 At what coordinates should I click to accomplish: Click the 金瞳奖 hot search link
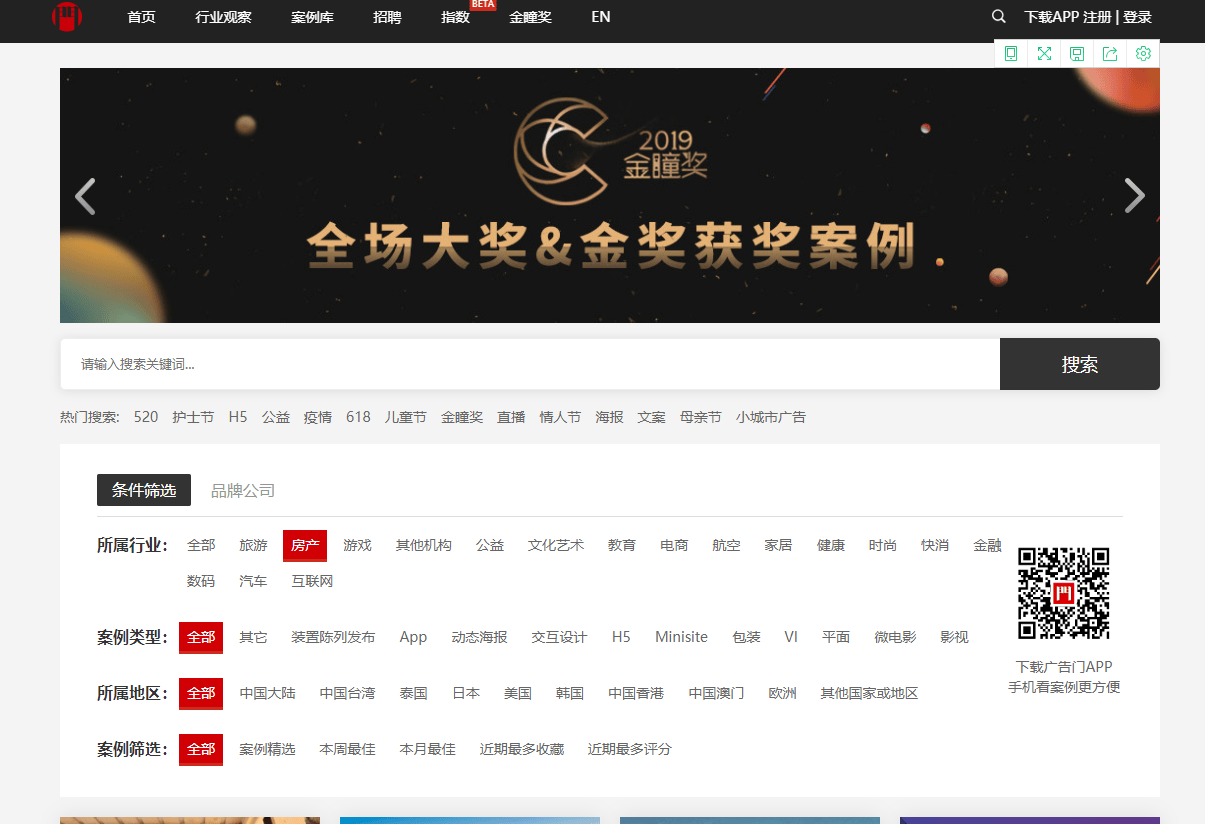pos(462,416)
